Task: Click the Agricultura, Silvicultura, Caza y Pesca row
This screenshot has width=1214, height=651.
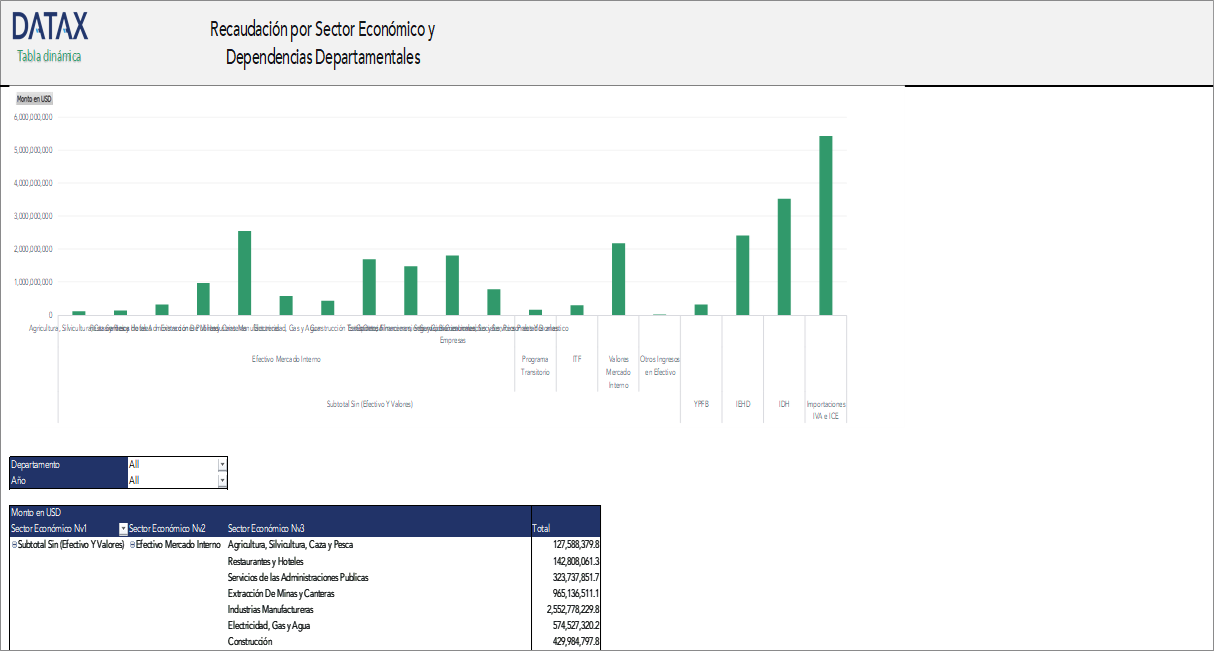Action: click(x=290, y=544)
